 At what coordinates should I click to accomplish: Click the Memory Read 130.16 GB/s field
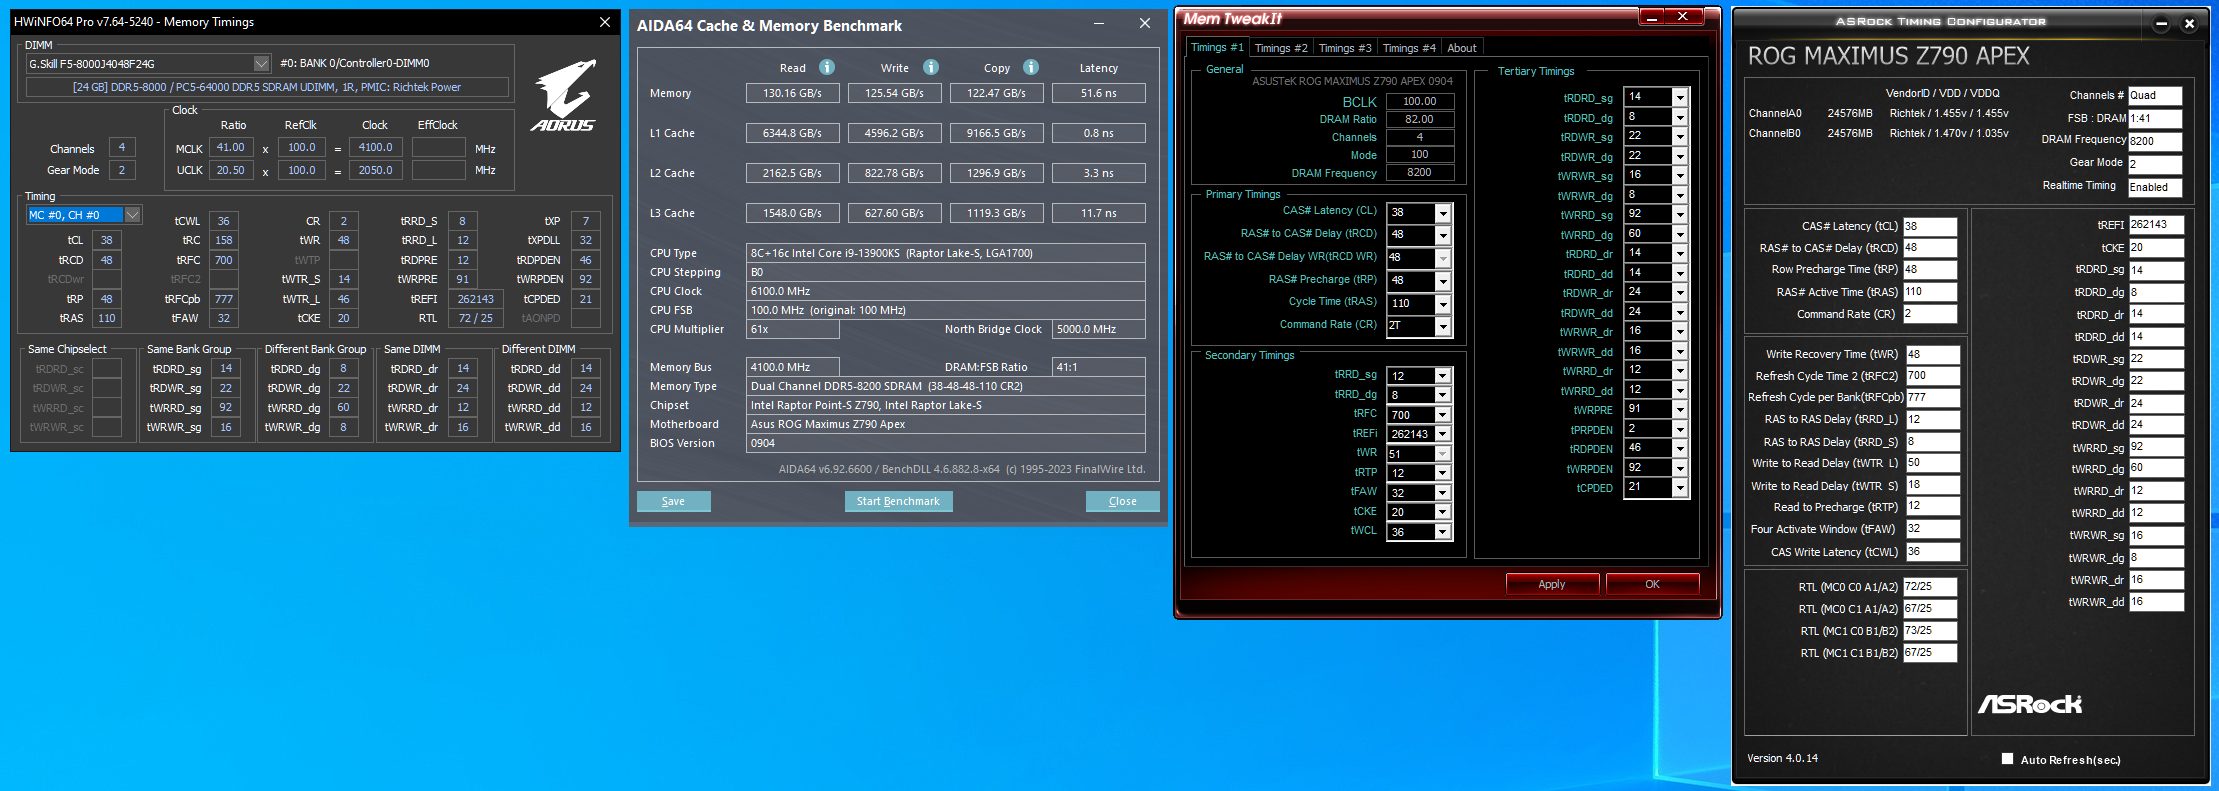[x=793, y=93]
